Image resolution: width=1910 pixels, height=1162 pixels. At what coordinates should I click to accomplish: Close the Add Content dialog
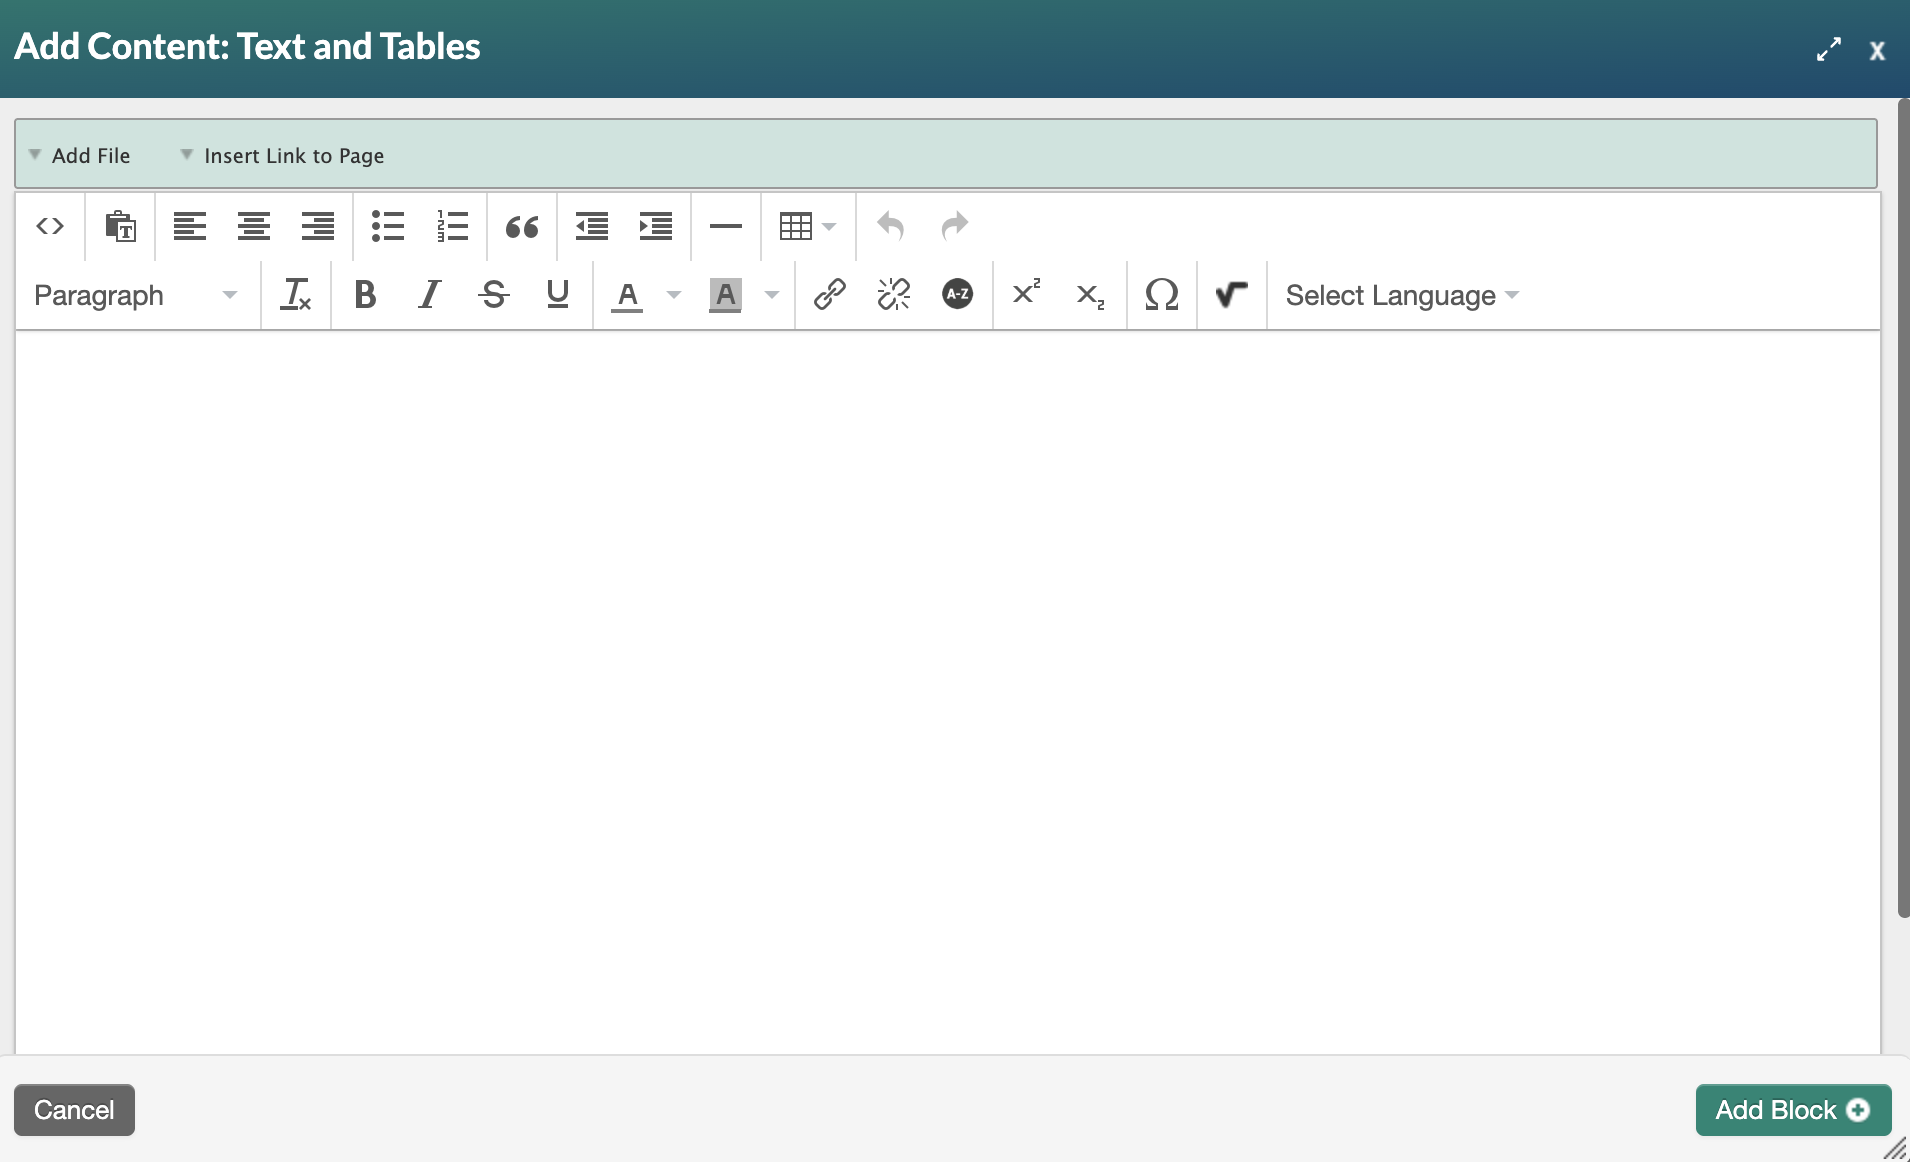point(1877,50)
